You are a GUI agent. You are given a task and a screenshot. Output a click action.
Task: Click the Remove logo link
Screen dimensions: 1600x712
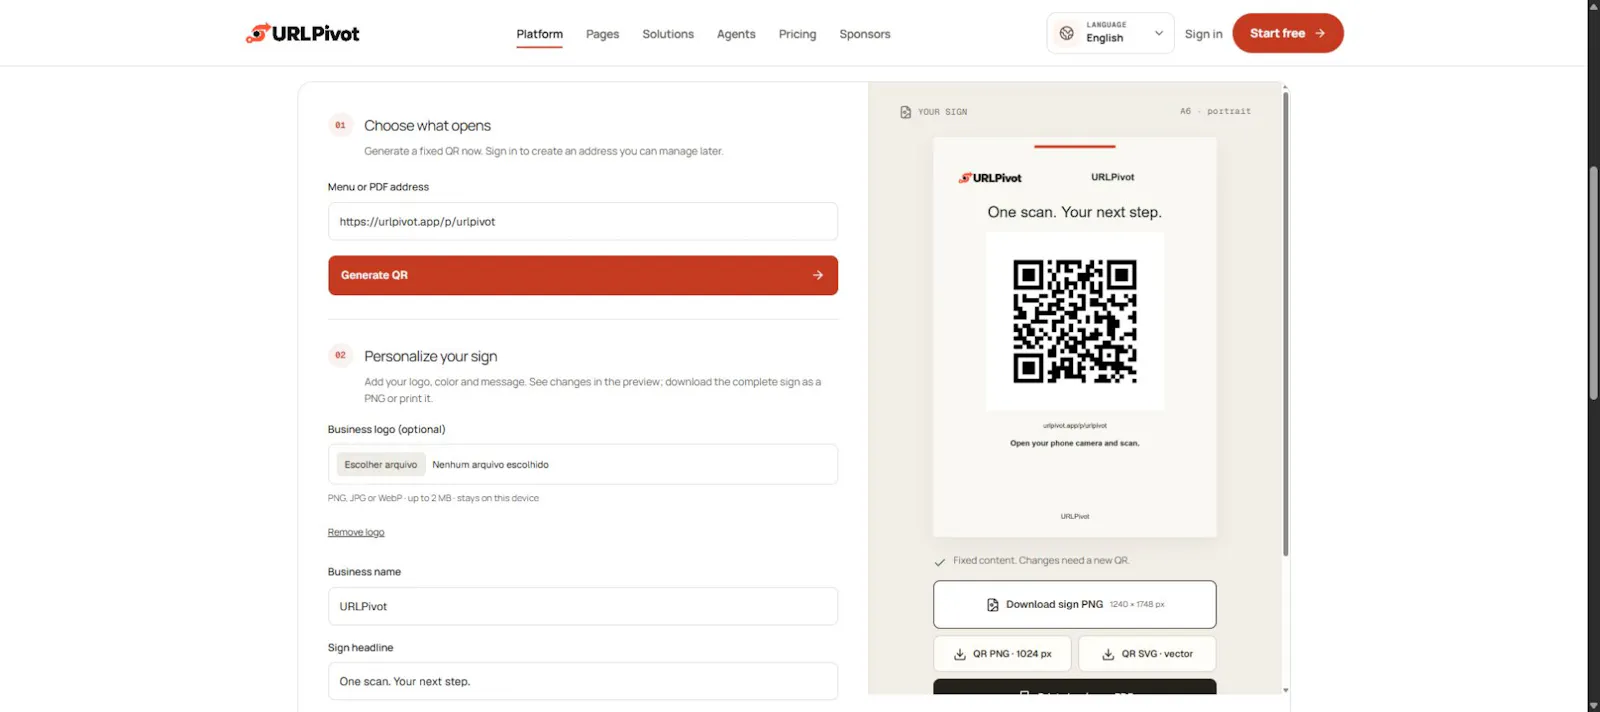(x=356, y=533)
